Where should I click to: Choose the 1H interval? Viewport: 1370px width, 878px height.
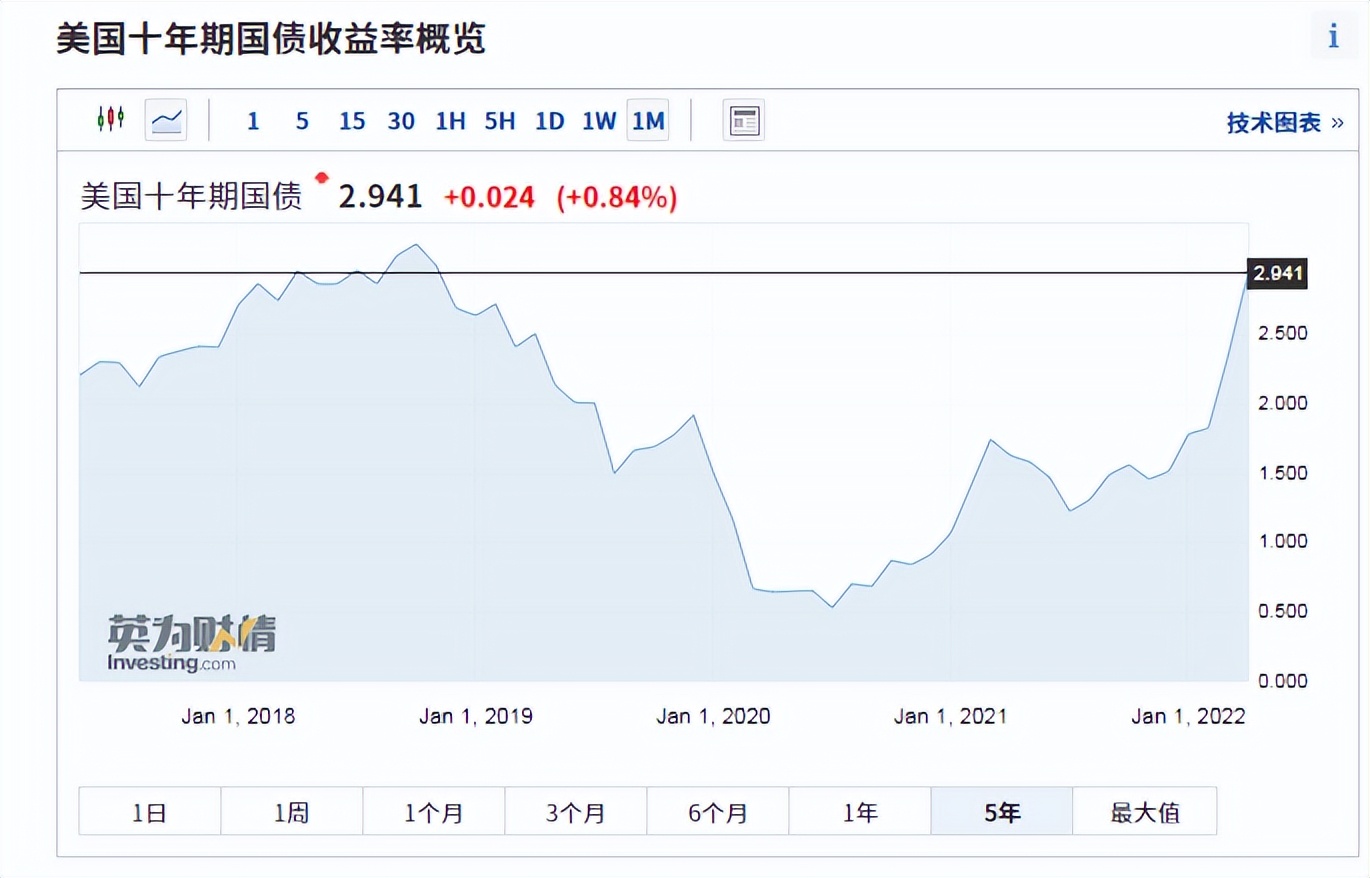point(450,121)
